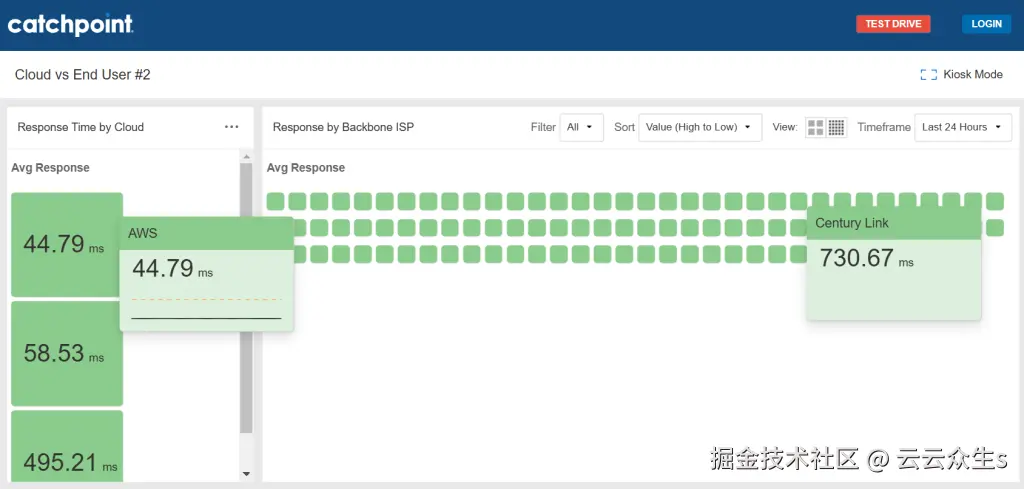Select the 495.21 ms response tile
This screenshot has width=1024, height=489.
coord(67,447)
